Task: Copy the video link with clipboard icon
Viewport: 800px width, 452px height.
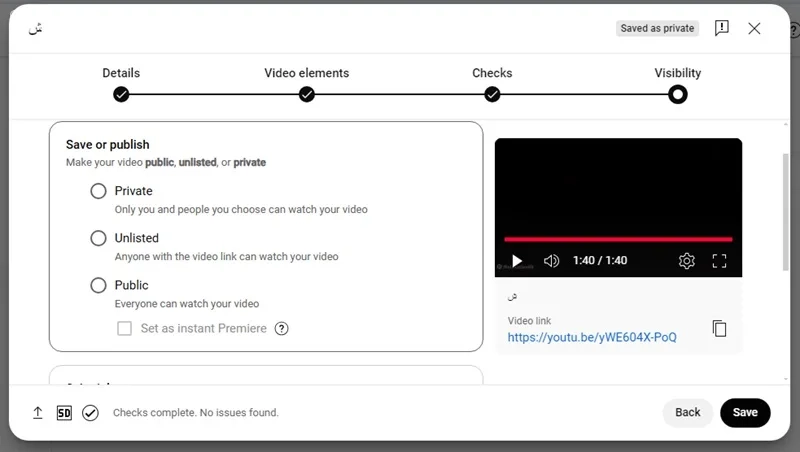Action: tap(719, 329)
